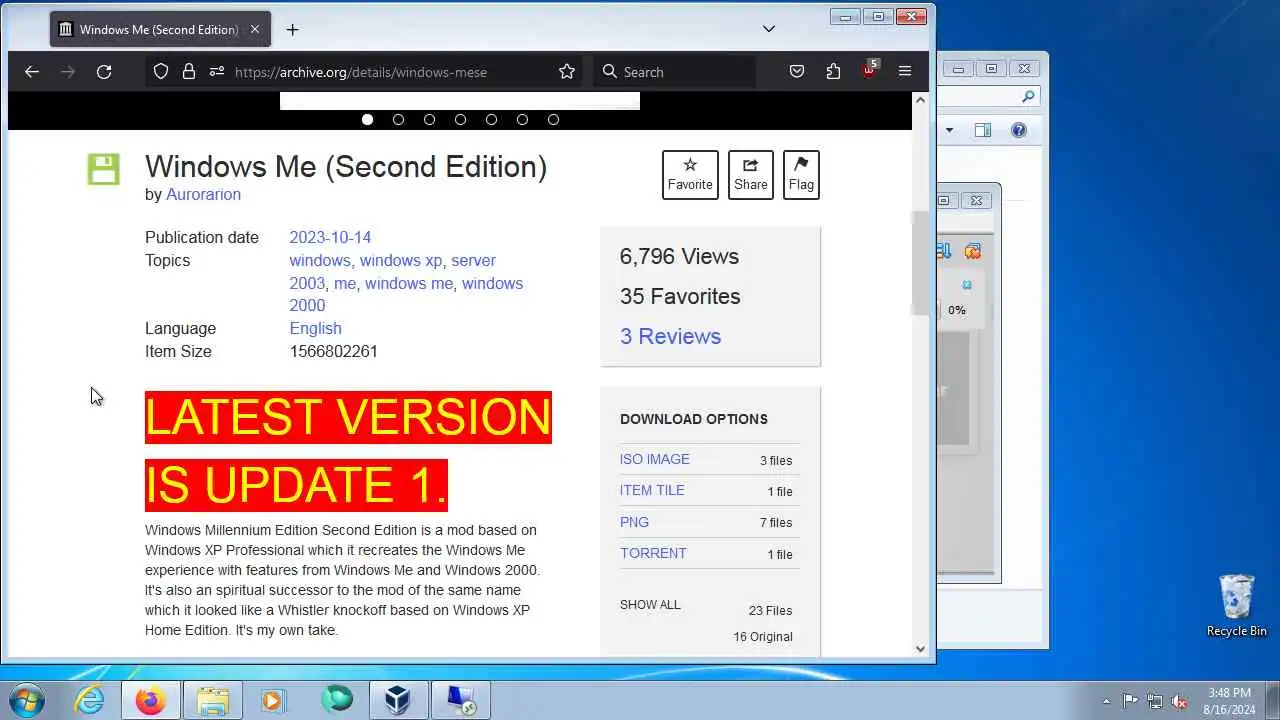1280x720 pixels.
Task: Expand PNG download option
Action: tap(634, 522)
